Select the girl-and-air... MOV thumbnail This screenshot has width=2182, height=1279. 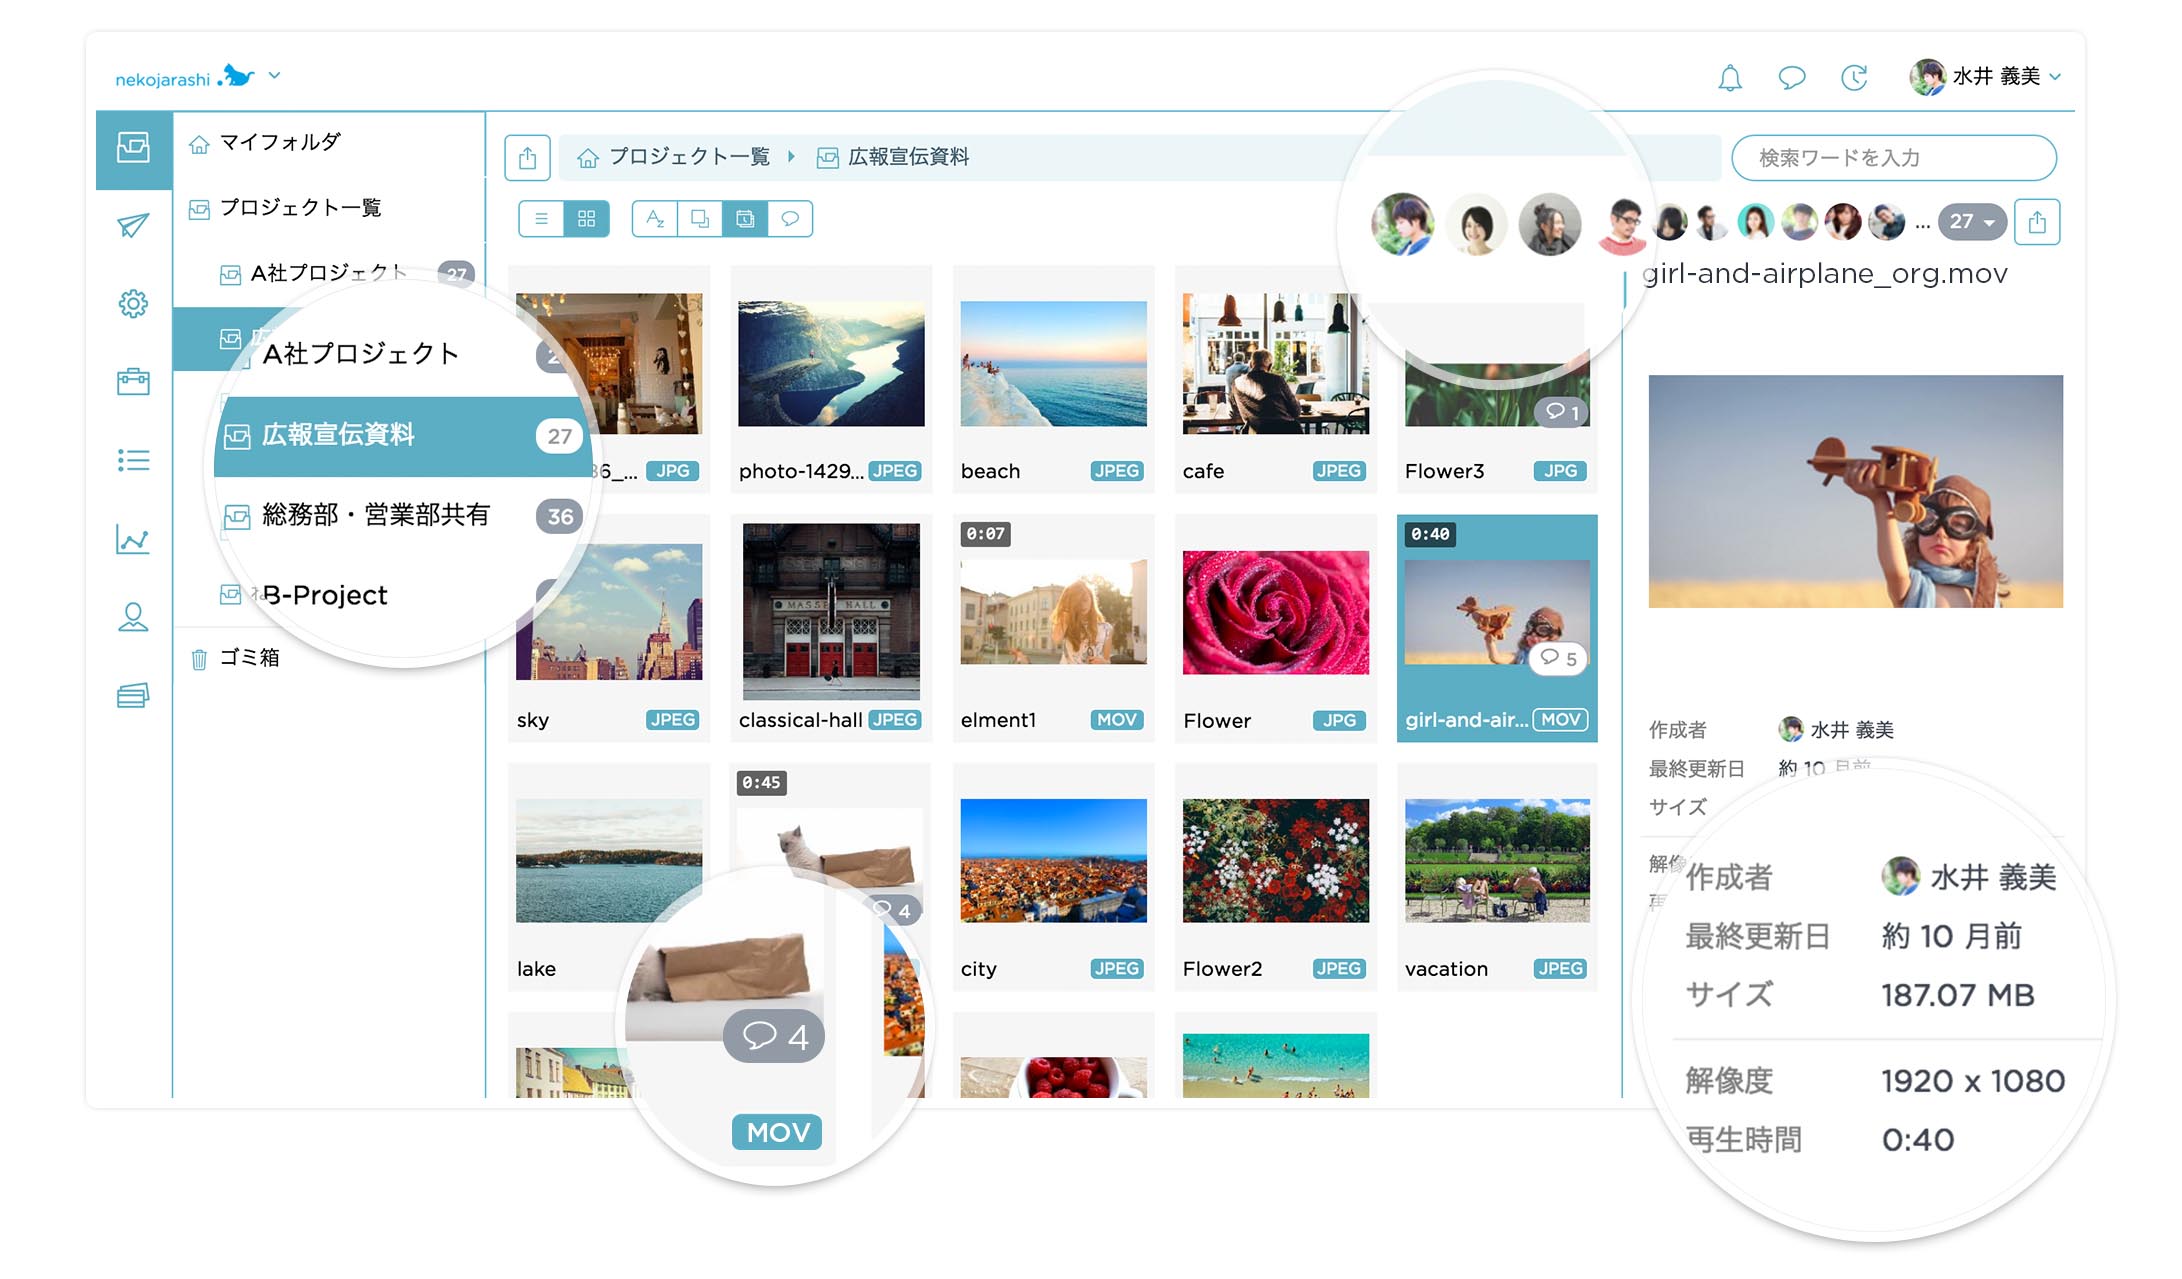pyautogui.click(x=1497, y=628)
